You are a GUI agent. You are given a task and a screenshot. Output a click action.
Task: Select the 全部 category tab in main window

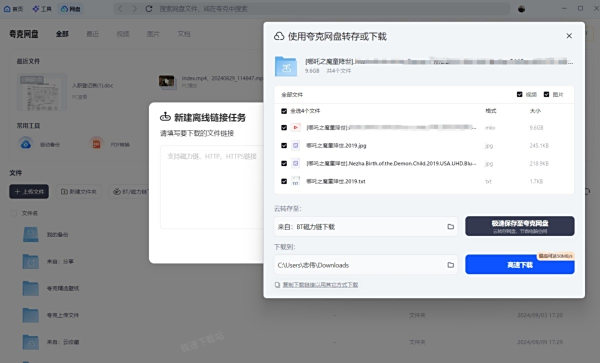(62, 34)
